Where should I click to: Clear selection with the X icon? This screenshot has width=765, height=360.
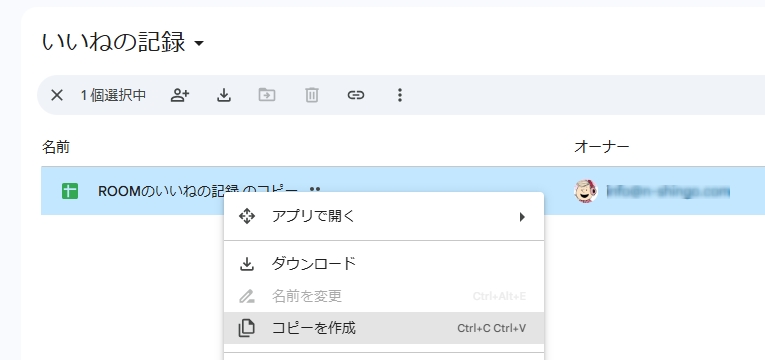[57, 95]
